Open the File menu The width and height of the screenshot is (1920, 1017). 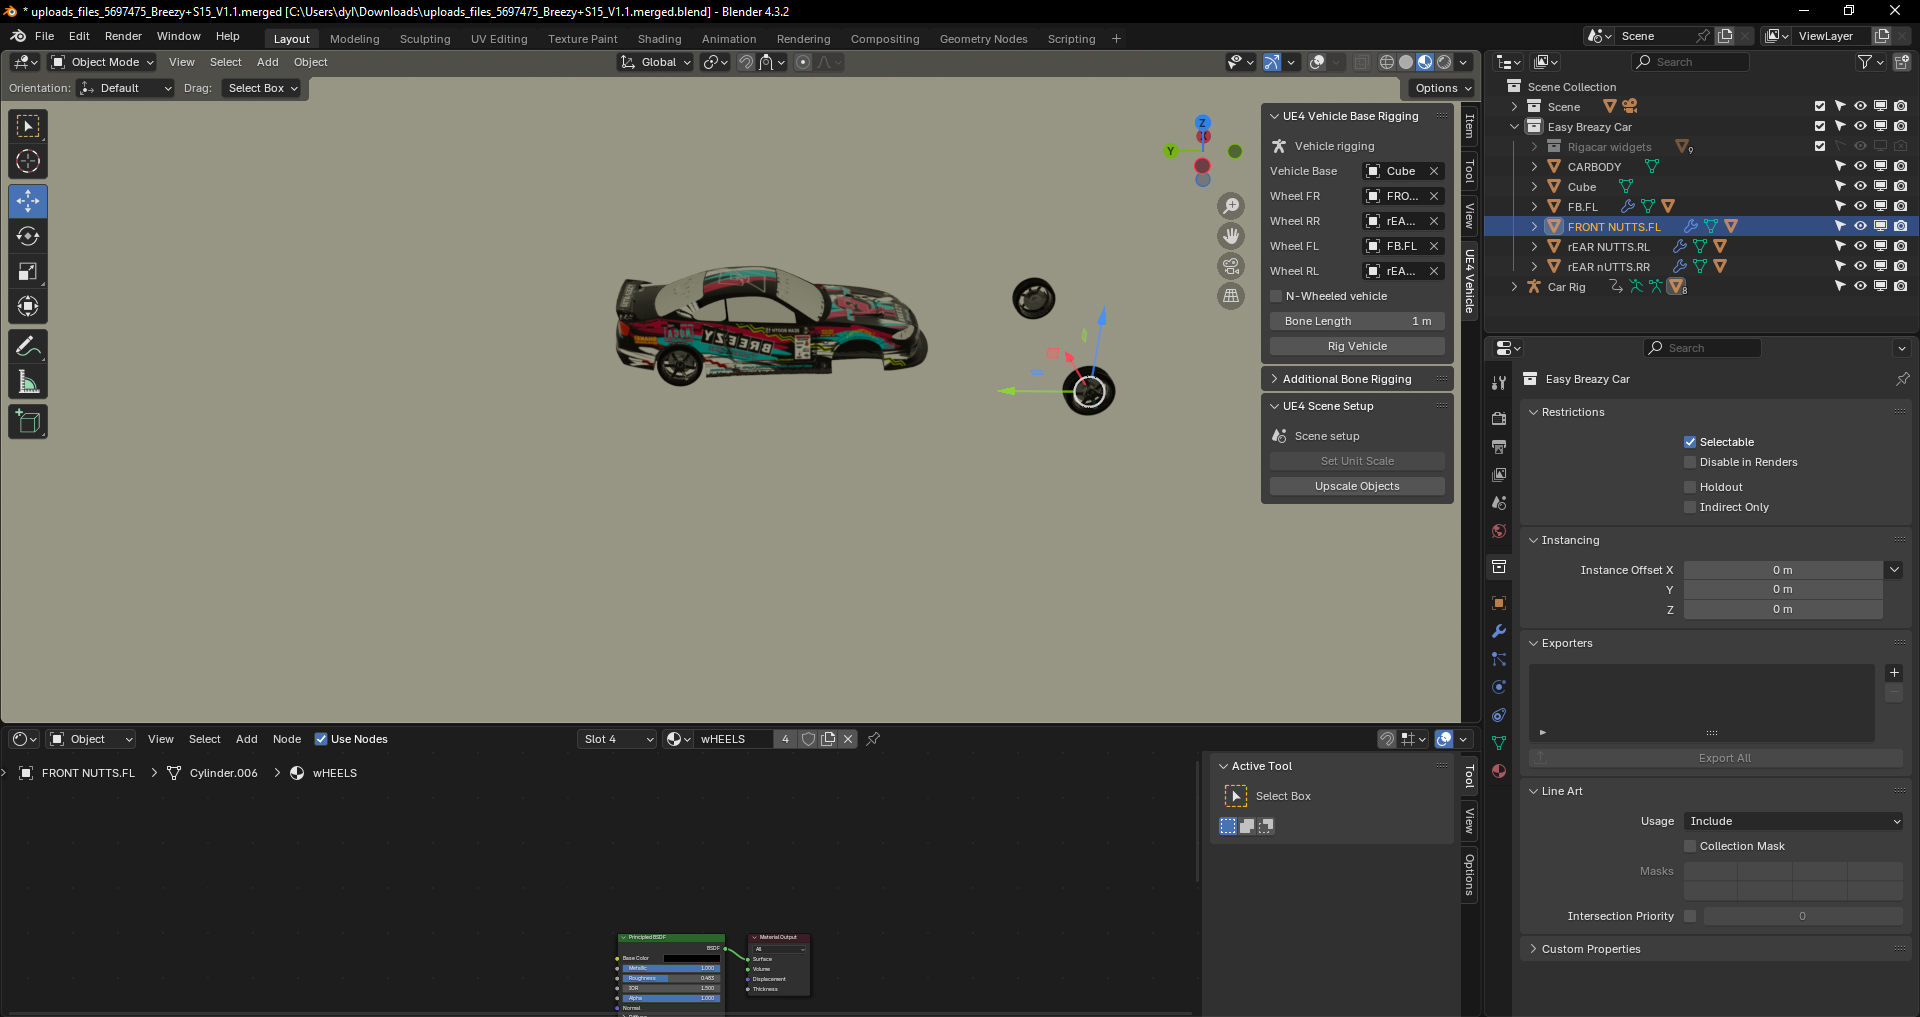[44, 36]
